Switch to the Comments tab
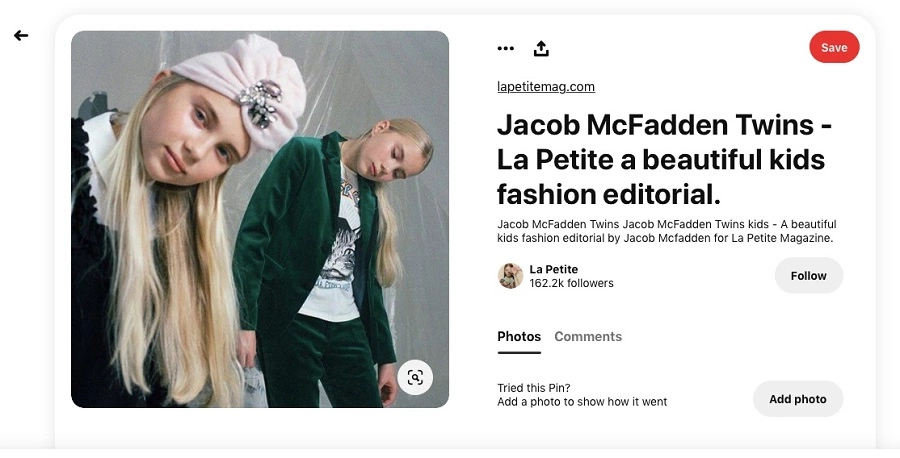The width and height of the screenshot is (900, 458). [588, 337]
